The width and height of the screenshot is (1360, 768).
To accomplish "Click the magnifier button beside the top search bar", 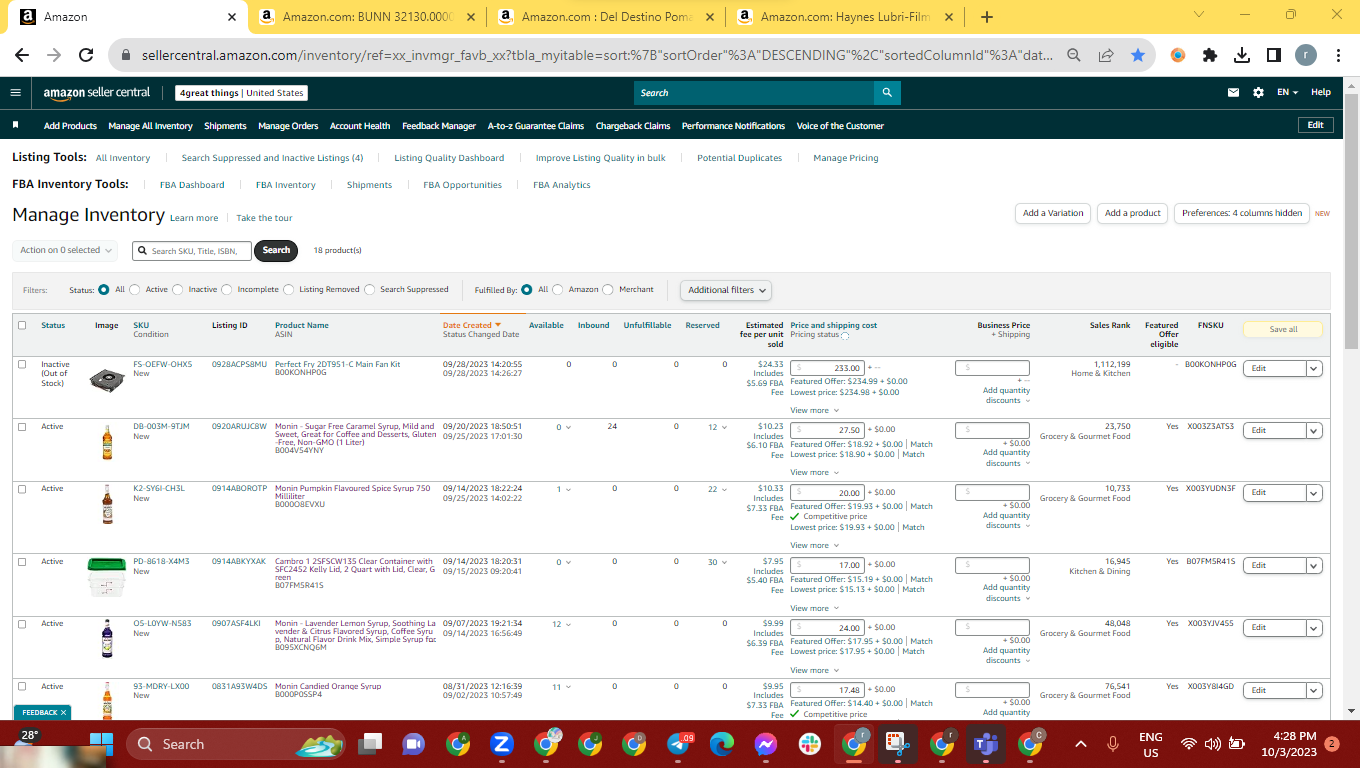I will [x=887, y=93].
